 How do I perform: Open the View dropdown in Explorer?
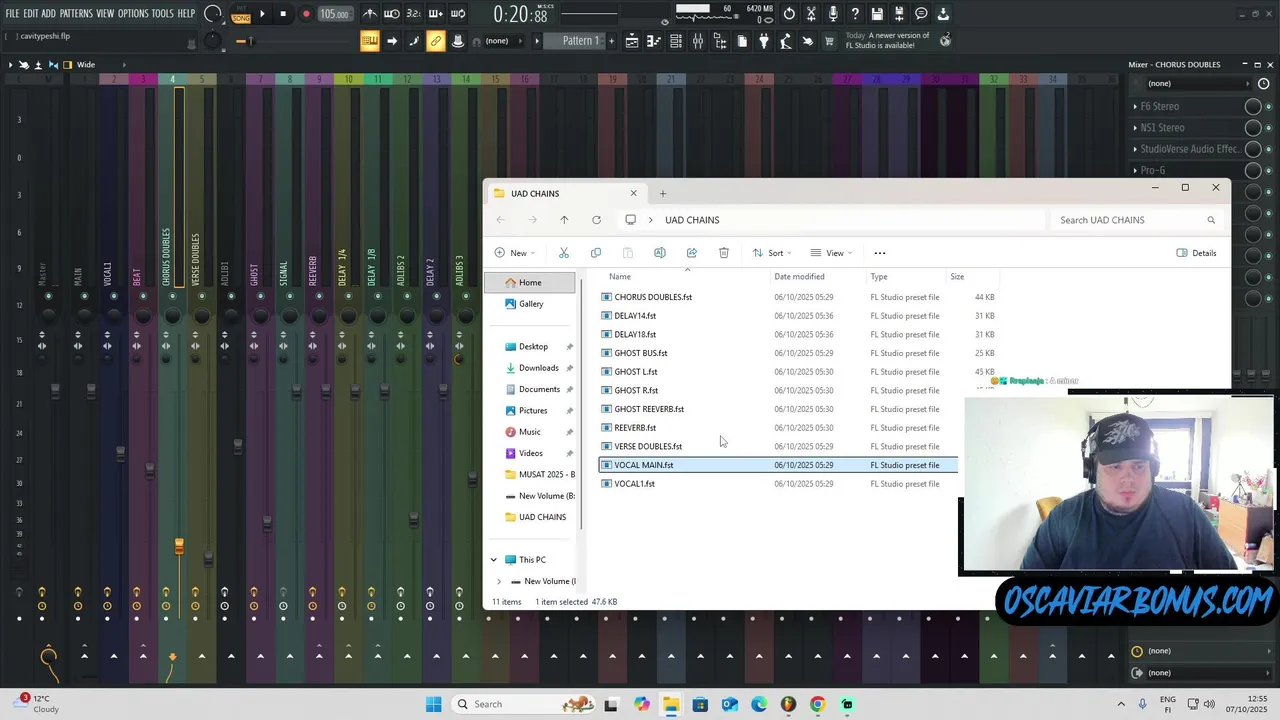tap(831, 253)
